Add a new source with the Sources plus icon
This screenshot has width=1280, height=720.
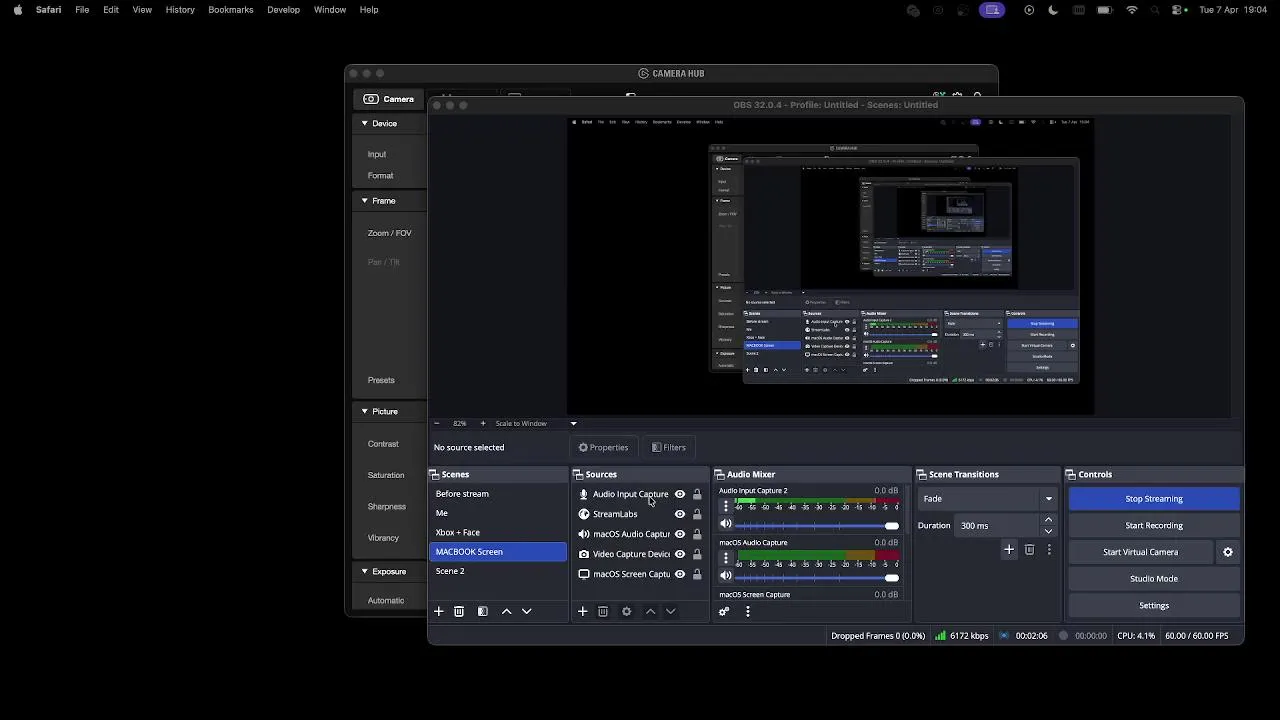pos(582,611)
